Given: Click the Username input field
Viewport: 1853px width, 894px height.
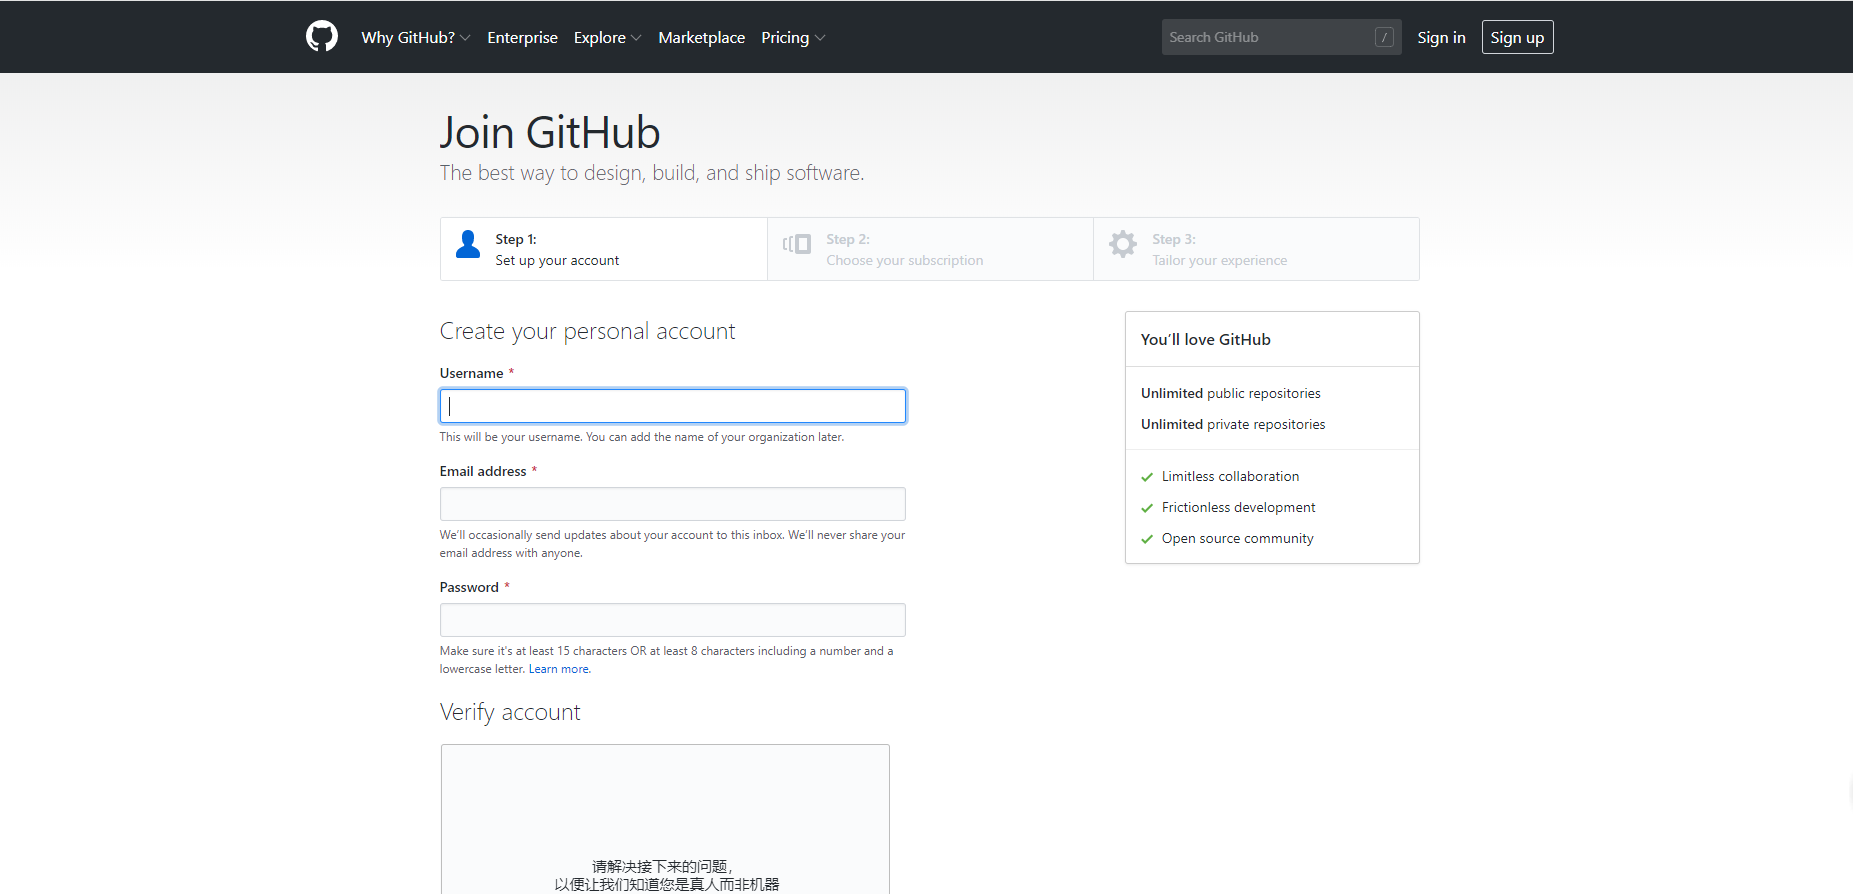Looking at the screenshot, I should (x=673, y=406).
